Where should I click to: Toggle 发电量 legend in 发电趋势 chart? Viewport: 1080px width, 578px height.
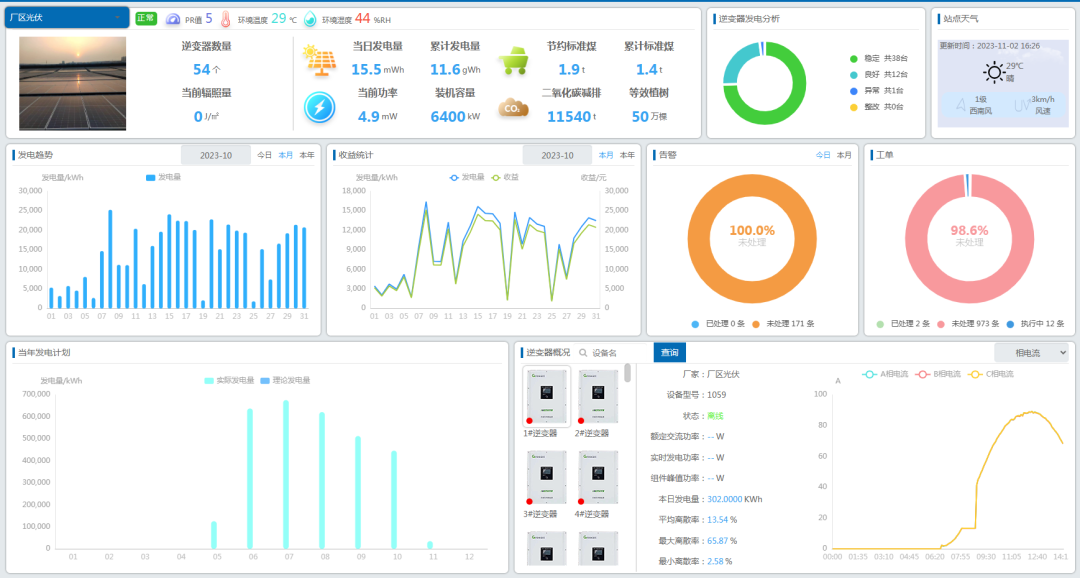(163, 177)
